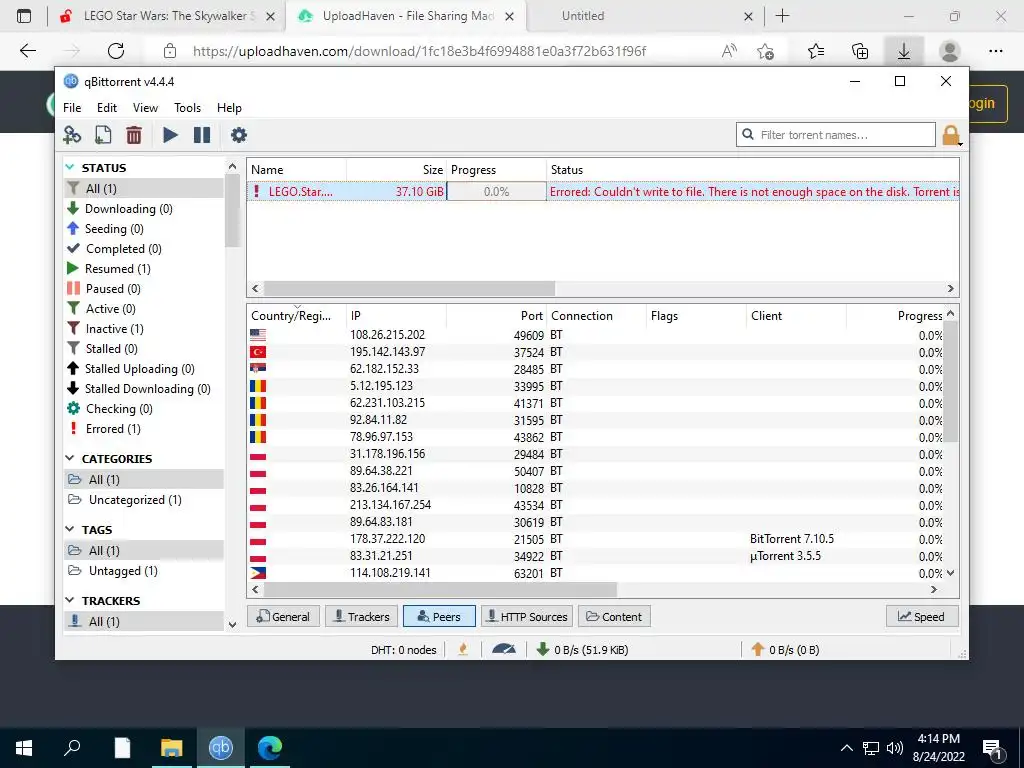Select Downloading (0) filter
The width and height of the screenshot is (1024, 768).
(x=144, y=209)
